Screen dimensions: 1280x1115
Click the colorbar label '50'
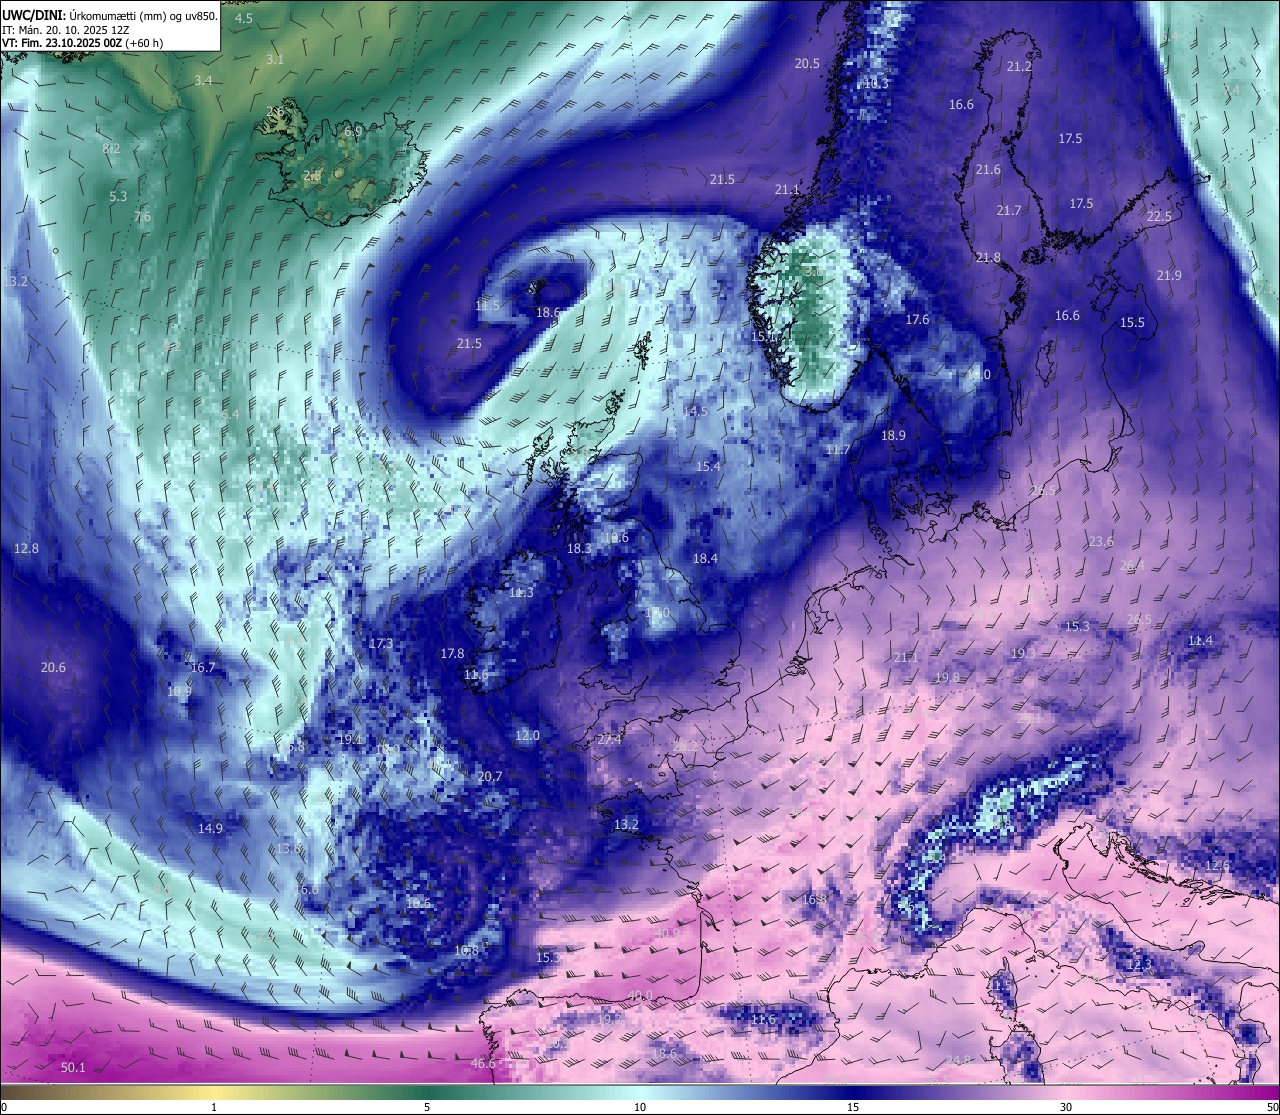[x=1272, y=1107]
